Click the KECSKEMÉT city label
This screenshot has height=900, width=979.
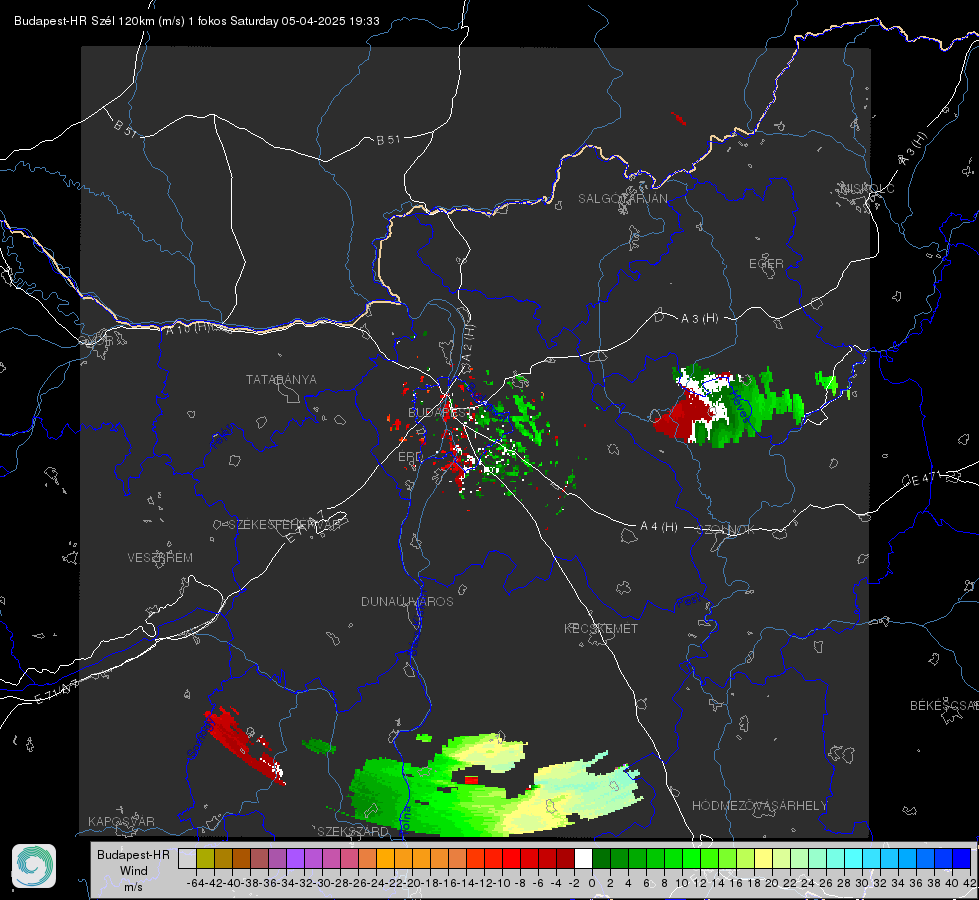(x=601, y=629)
